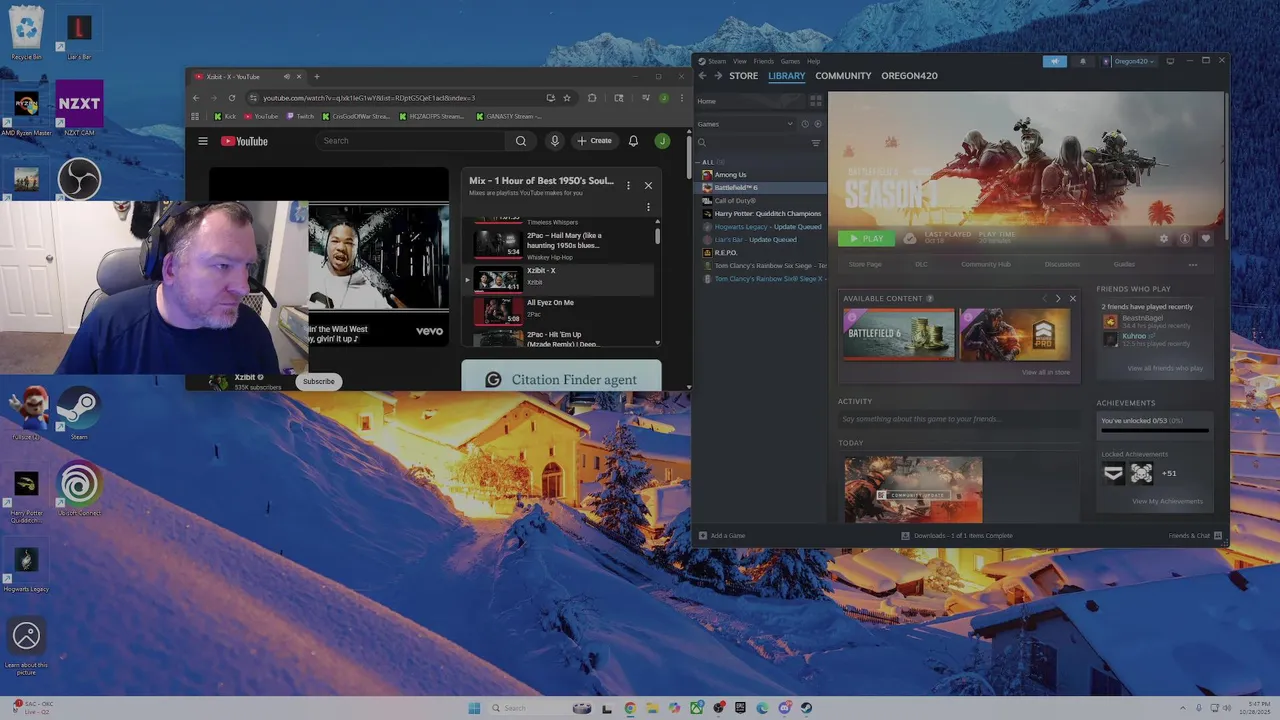1280x720 pixels.
Task: Toggle Steam library grid collections view icon
Action: 816,101
